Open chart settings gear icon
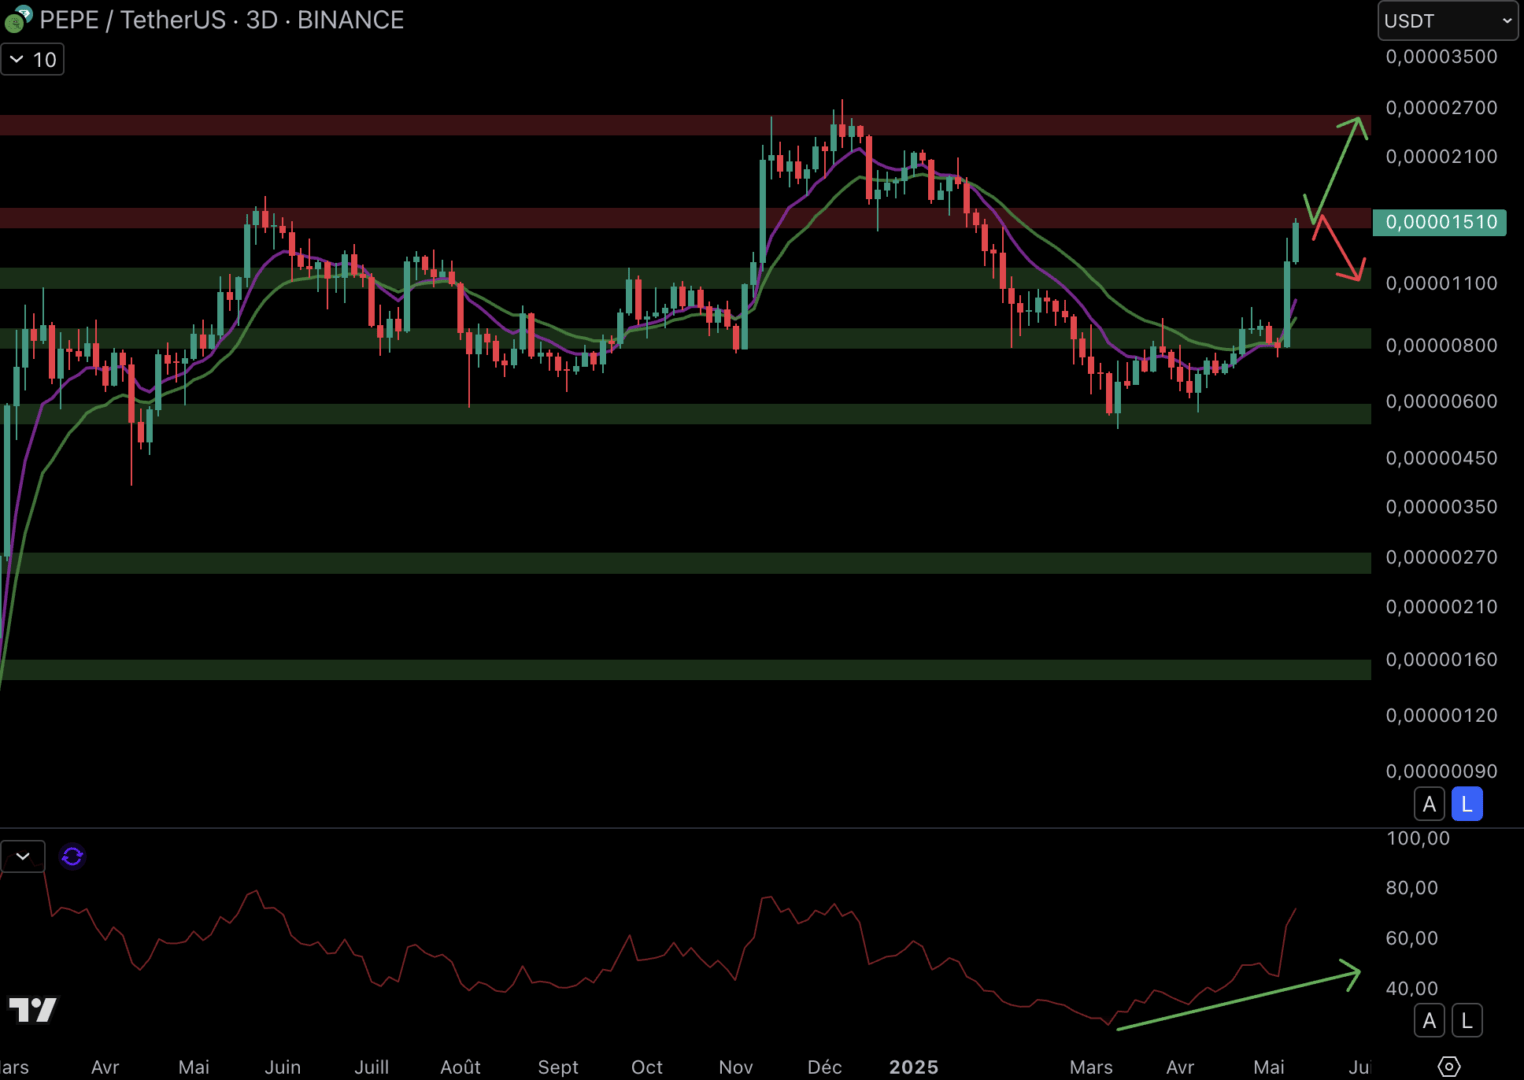Viewport: 1524px width, 1080px height. coord(1449,1067)
